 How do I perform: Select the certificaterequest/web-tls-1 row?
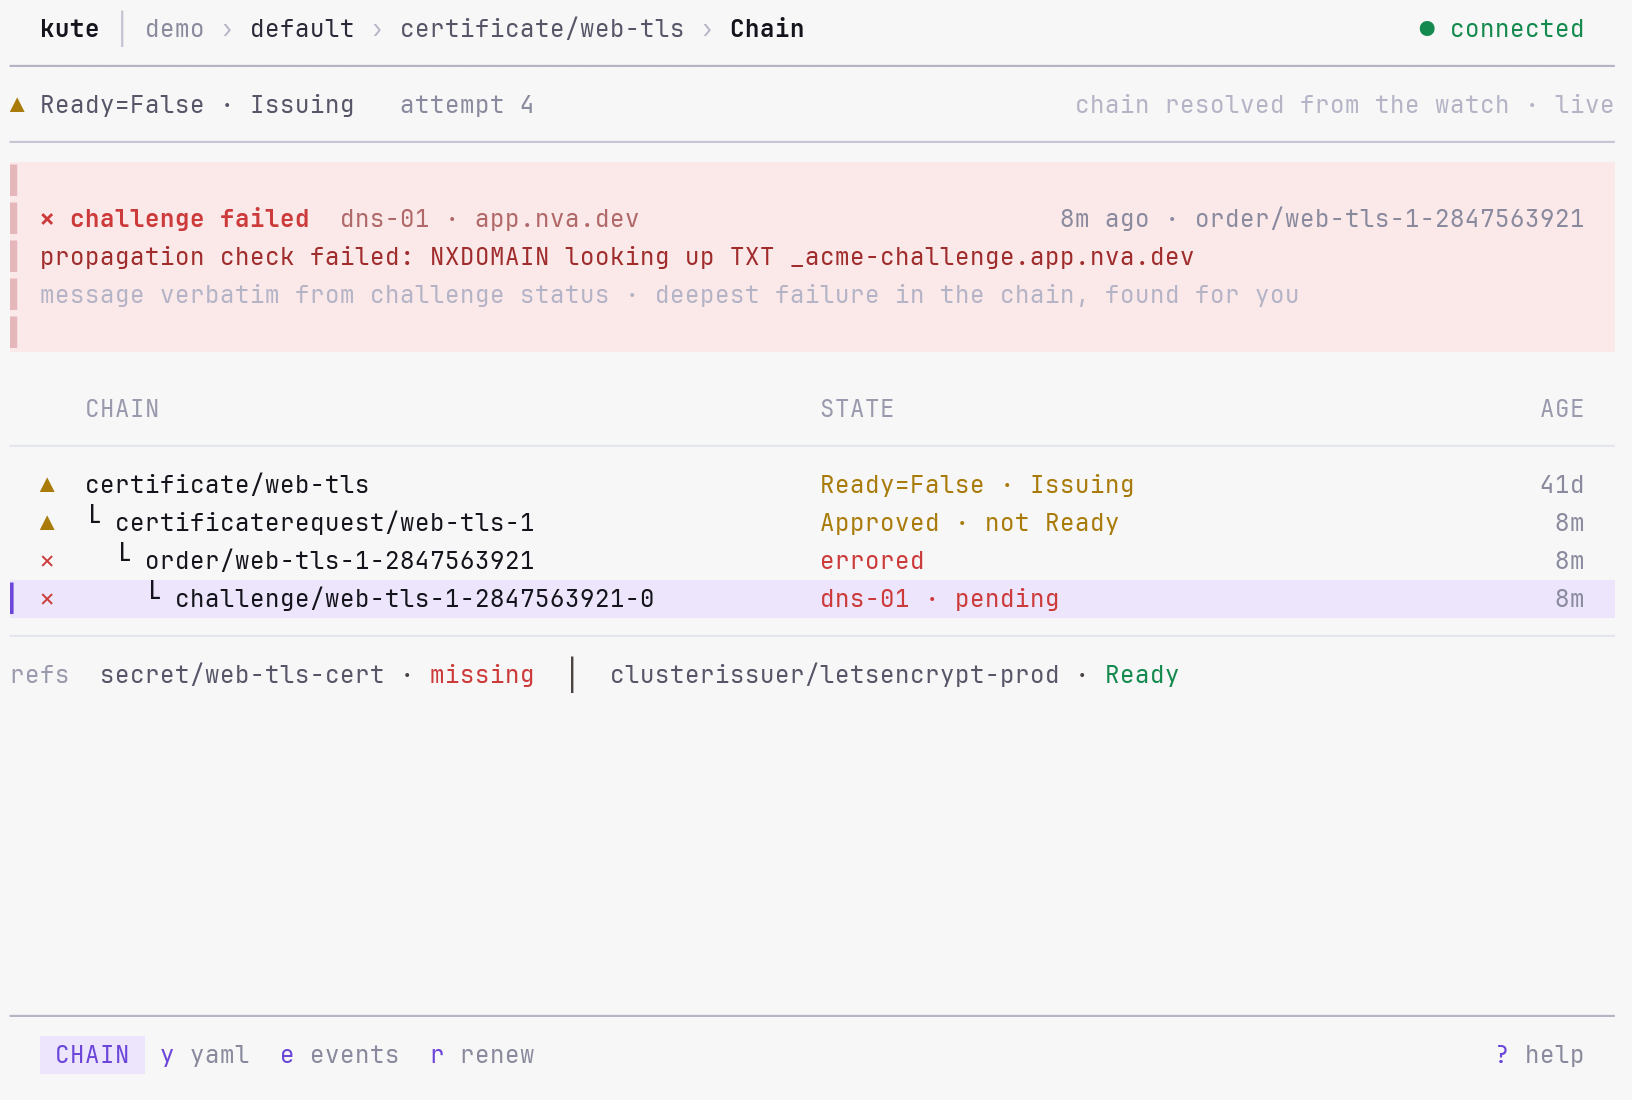(x=812, y=523)
